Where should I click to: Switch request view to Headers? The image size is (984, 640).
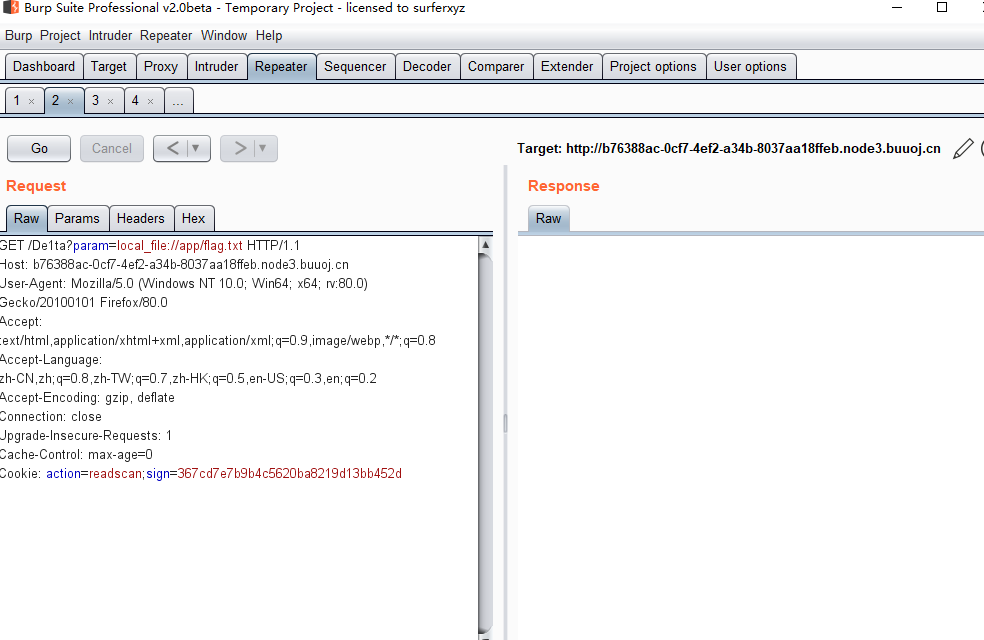click(141, 218)
